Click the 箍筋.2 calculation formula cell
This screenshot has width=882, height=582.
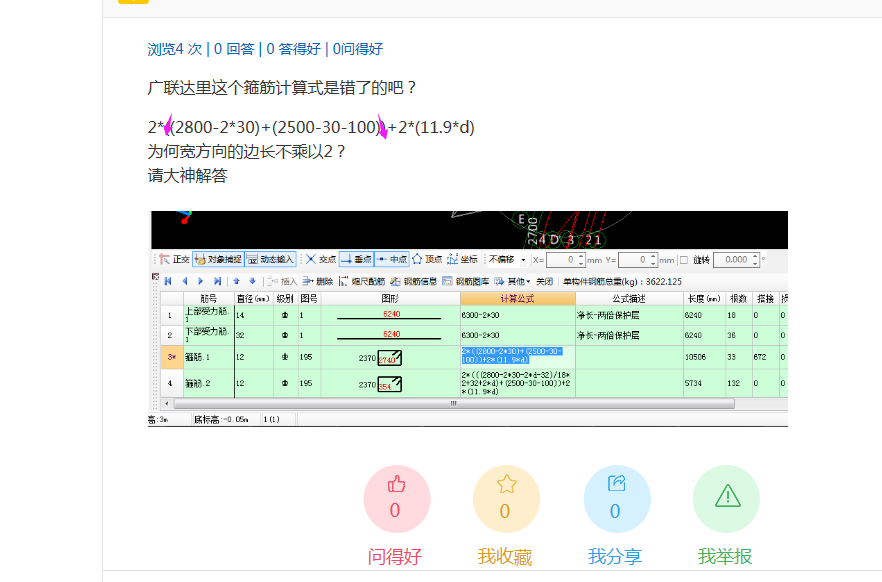[518, 383]
